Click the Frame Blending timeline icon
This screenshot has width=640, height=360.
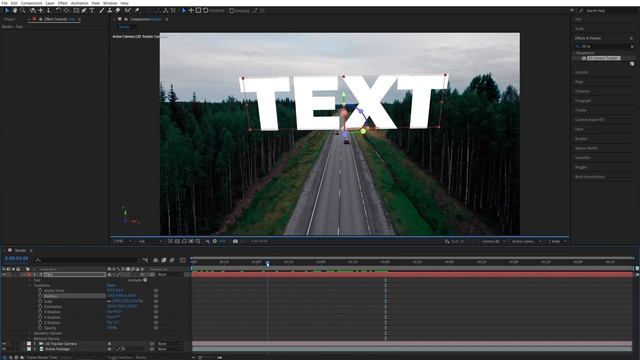point(164,260)
